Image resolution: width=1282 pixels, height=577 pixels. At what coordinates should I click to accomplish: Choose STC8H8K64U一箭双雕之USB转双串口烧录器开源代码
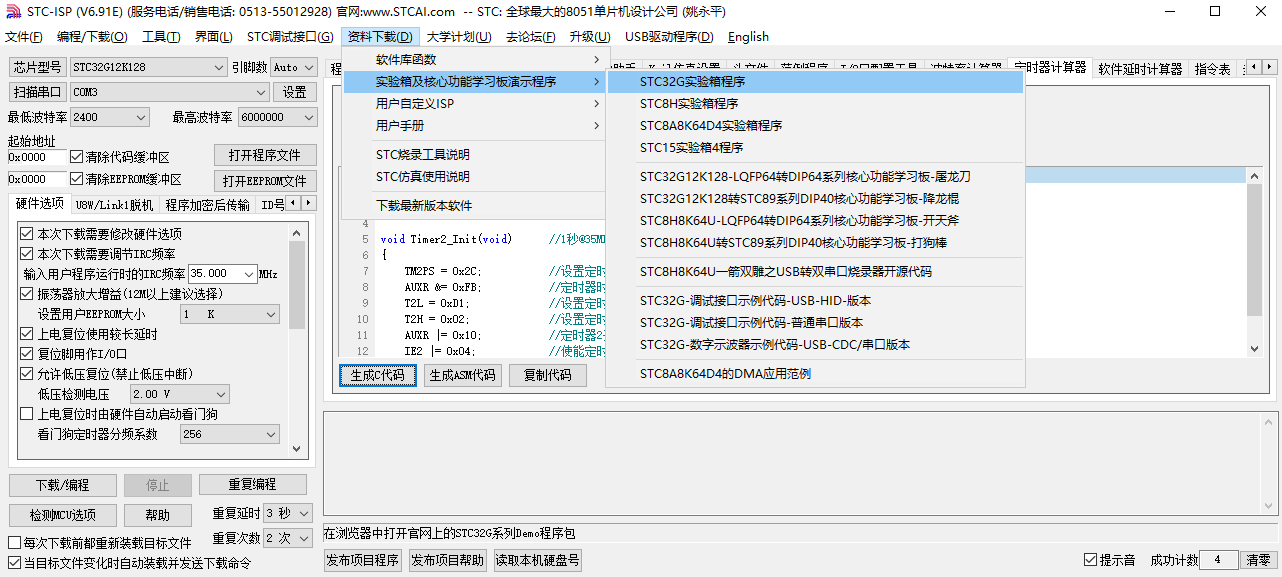[x=815, y=272]
